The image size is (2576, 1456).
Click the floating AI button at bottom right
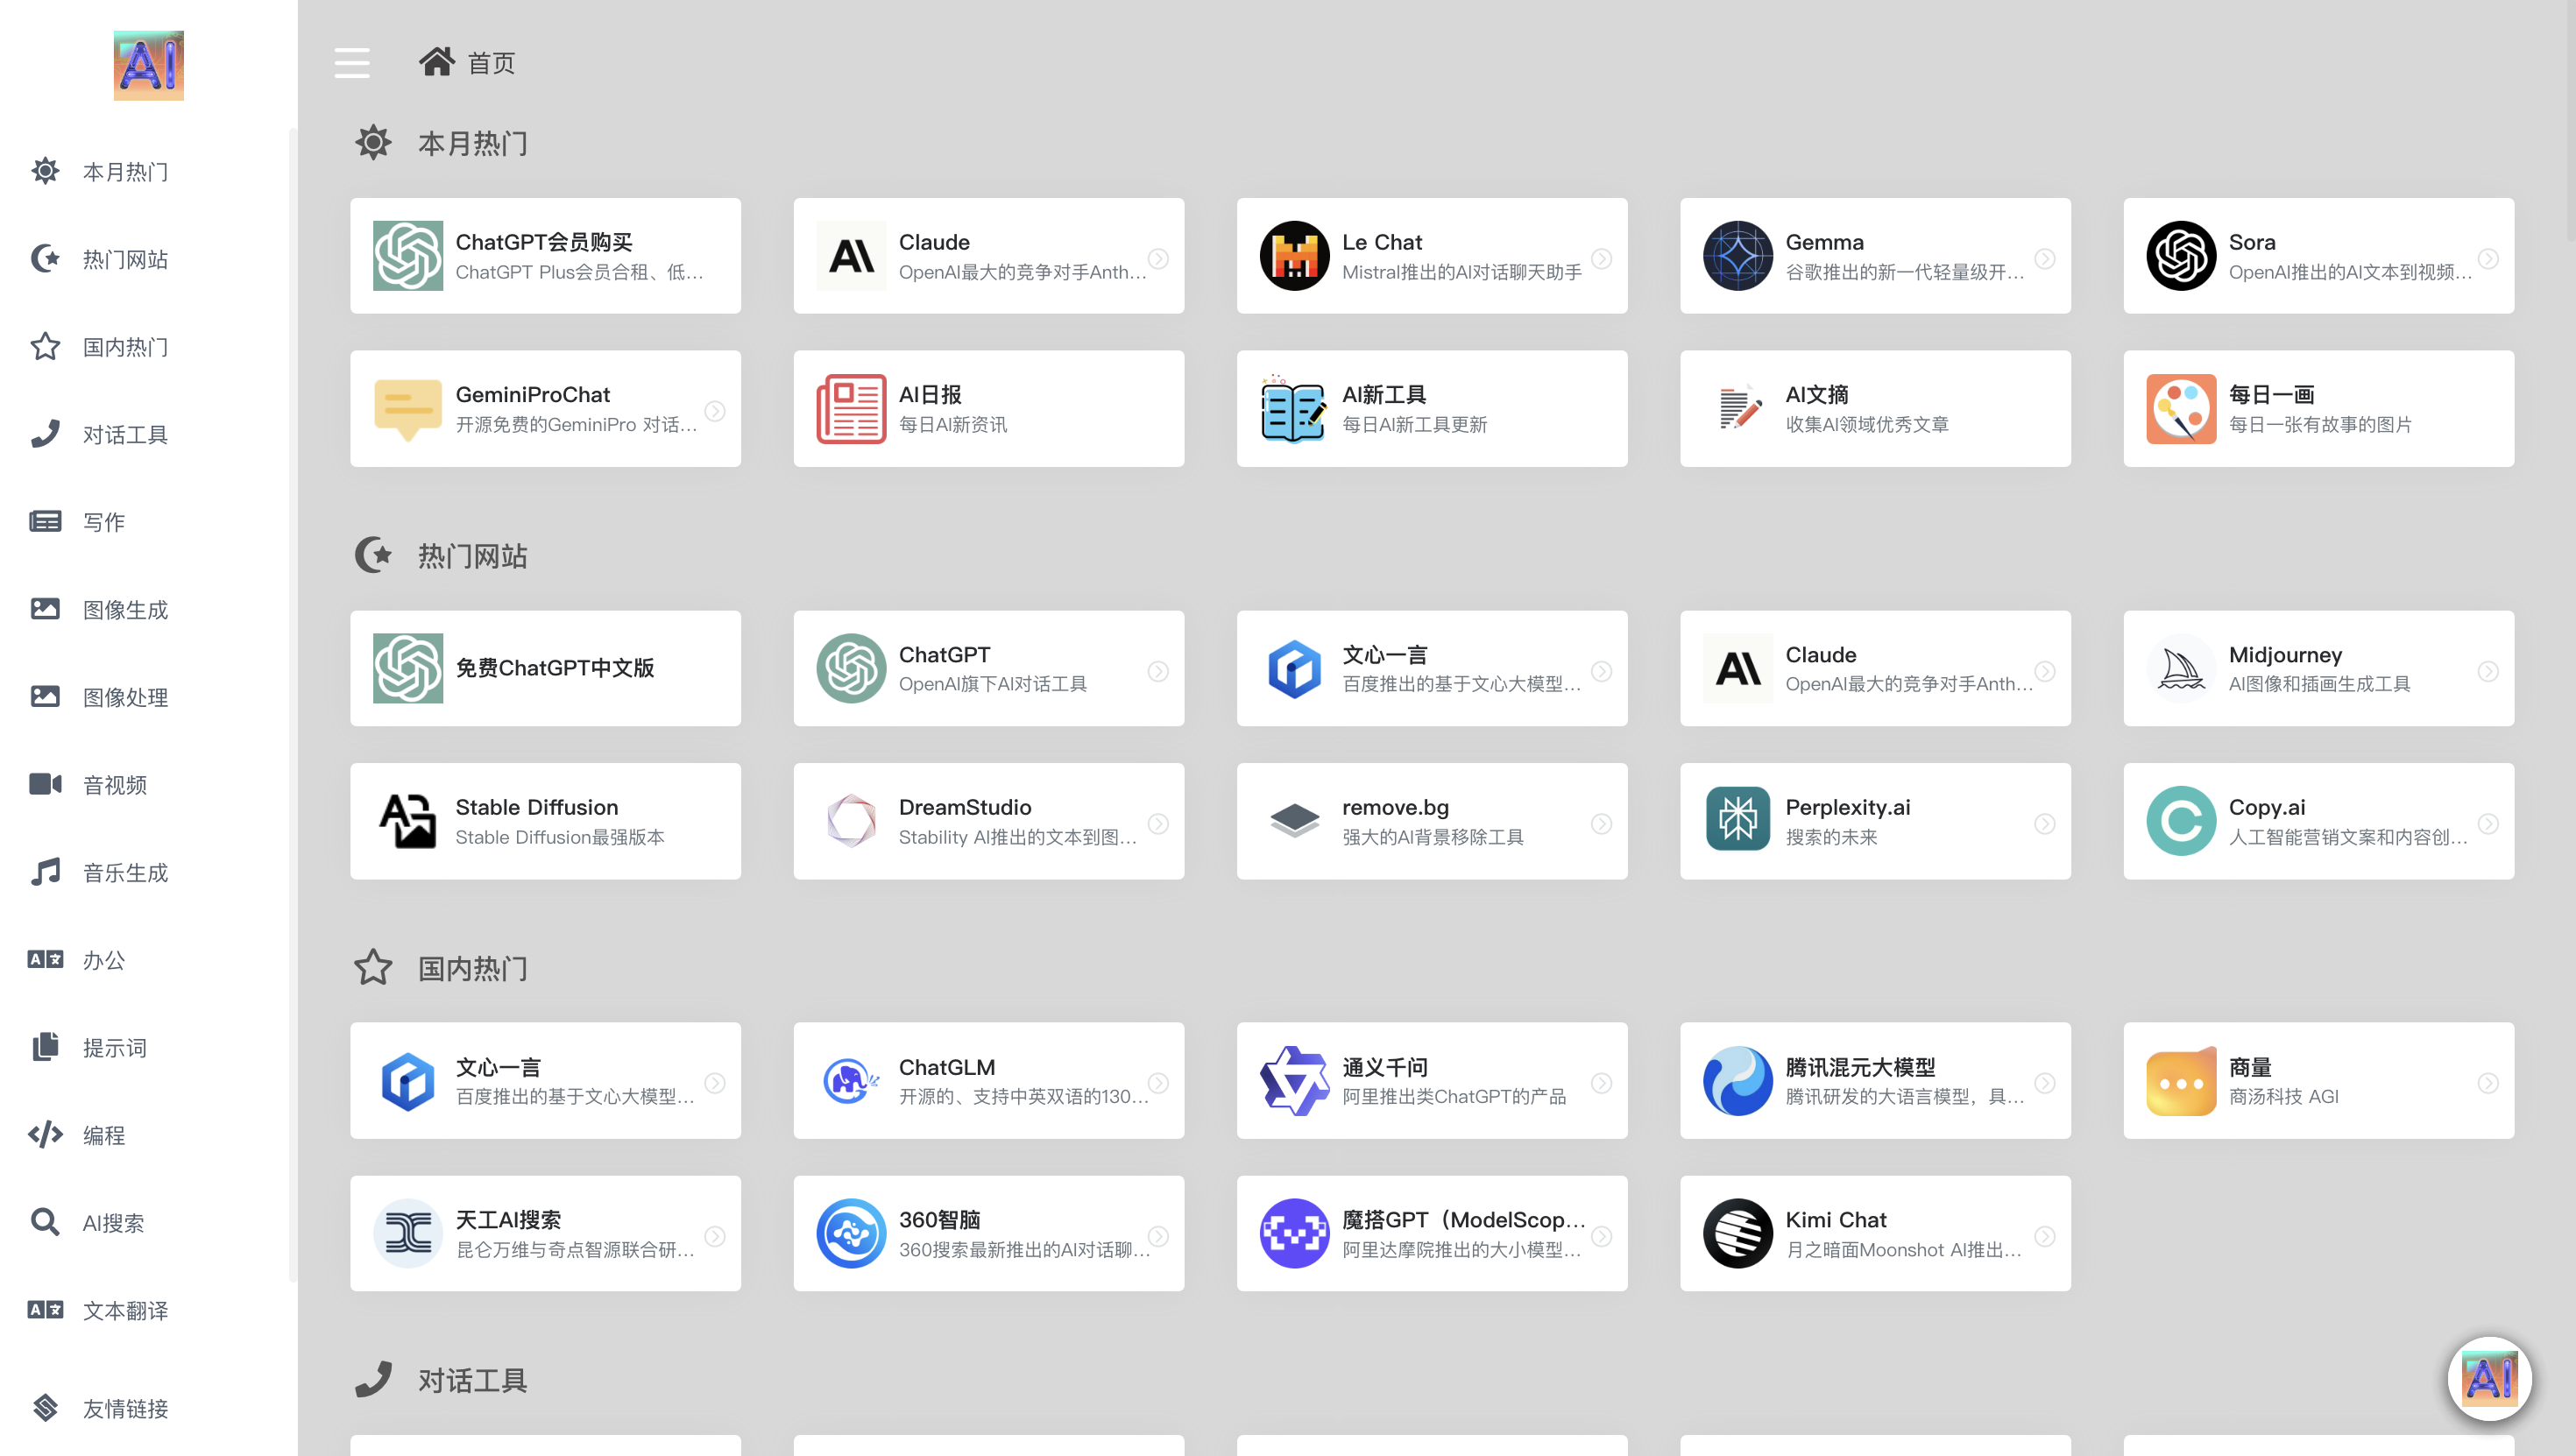[2489, 1378]
